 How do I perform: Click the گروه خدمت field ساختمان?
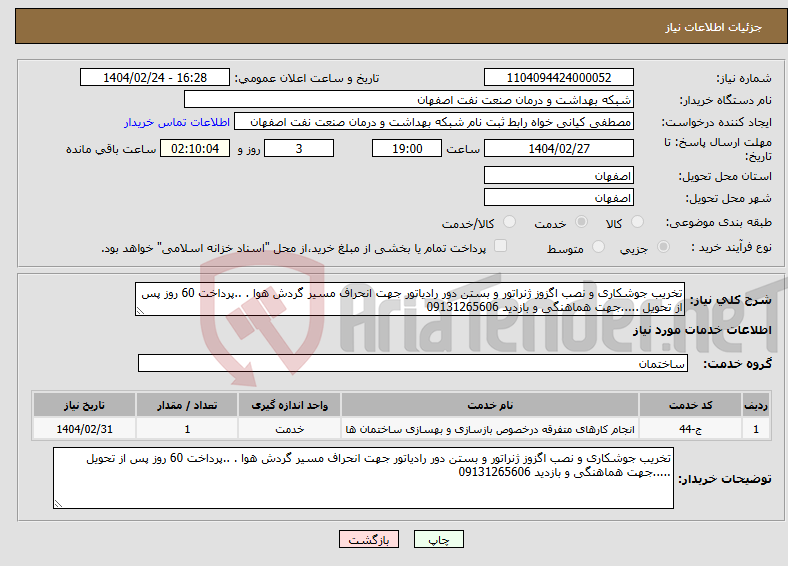point(413,363)
